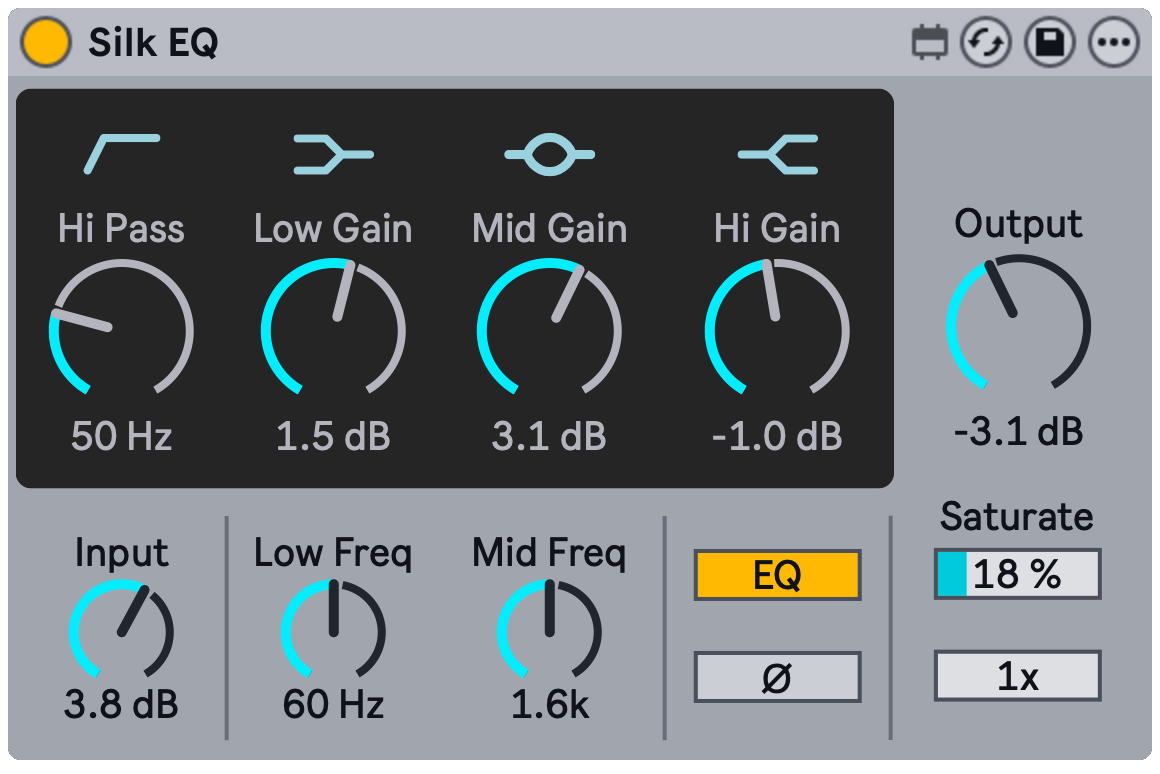Click the Mid Gain label
The image size is (1160, 774).
pyautogui.click(x=550, y=228)
